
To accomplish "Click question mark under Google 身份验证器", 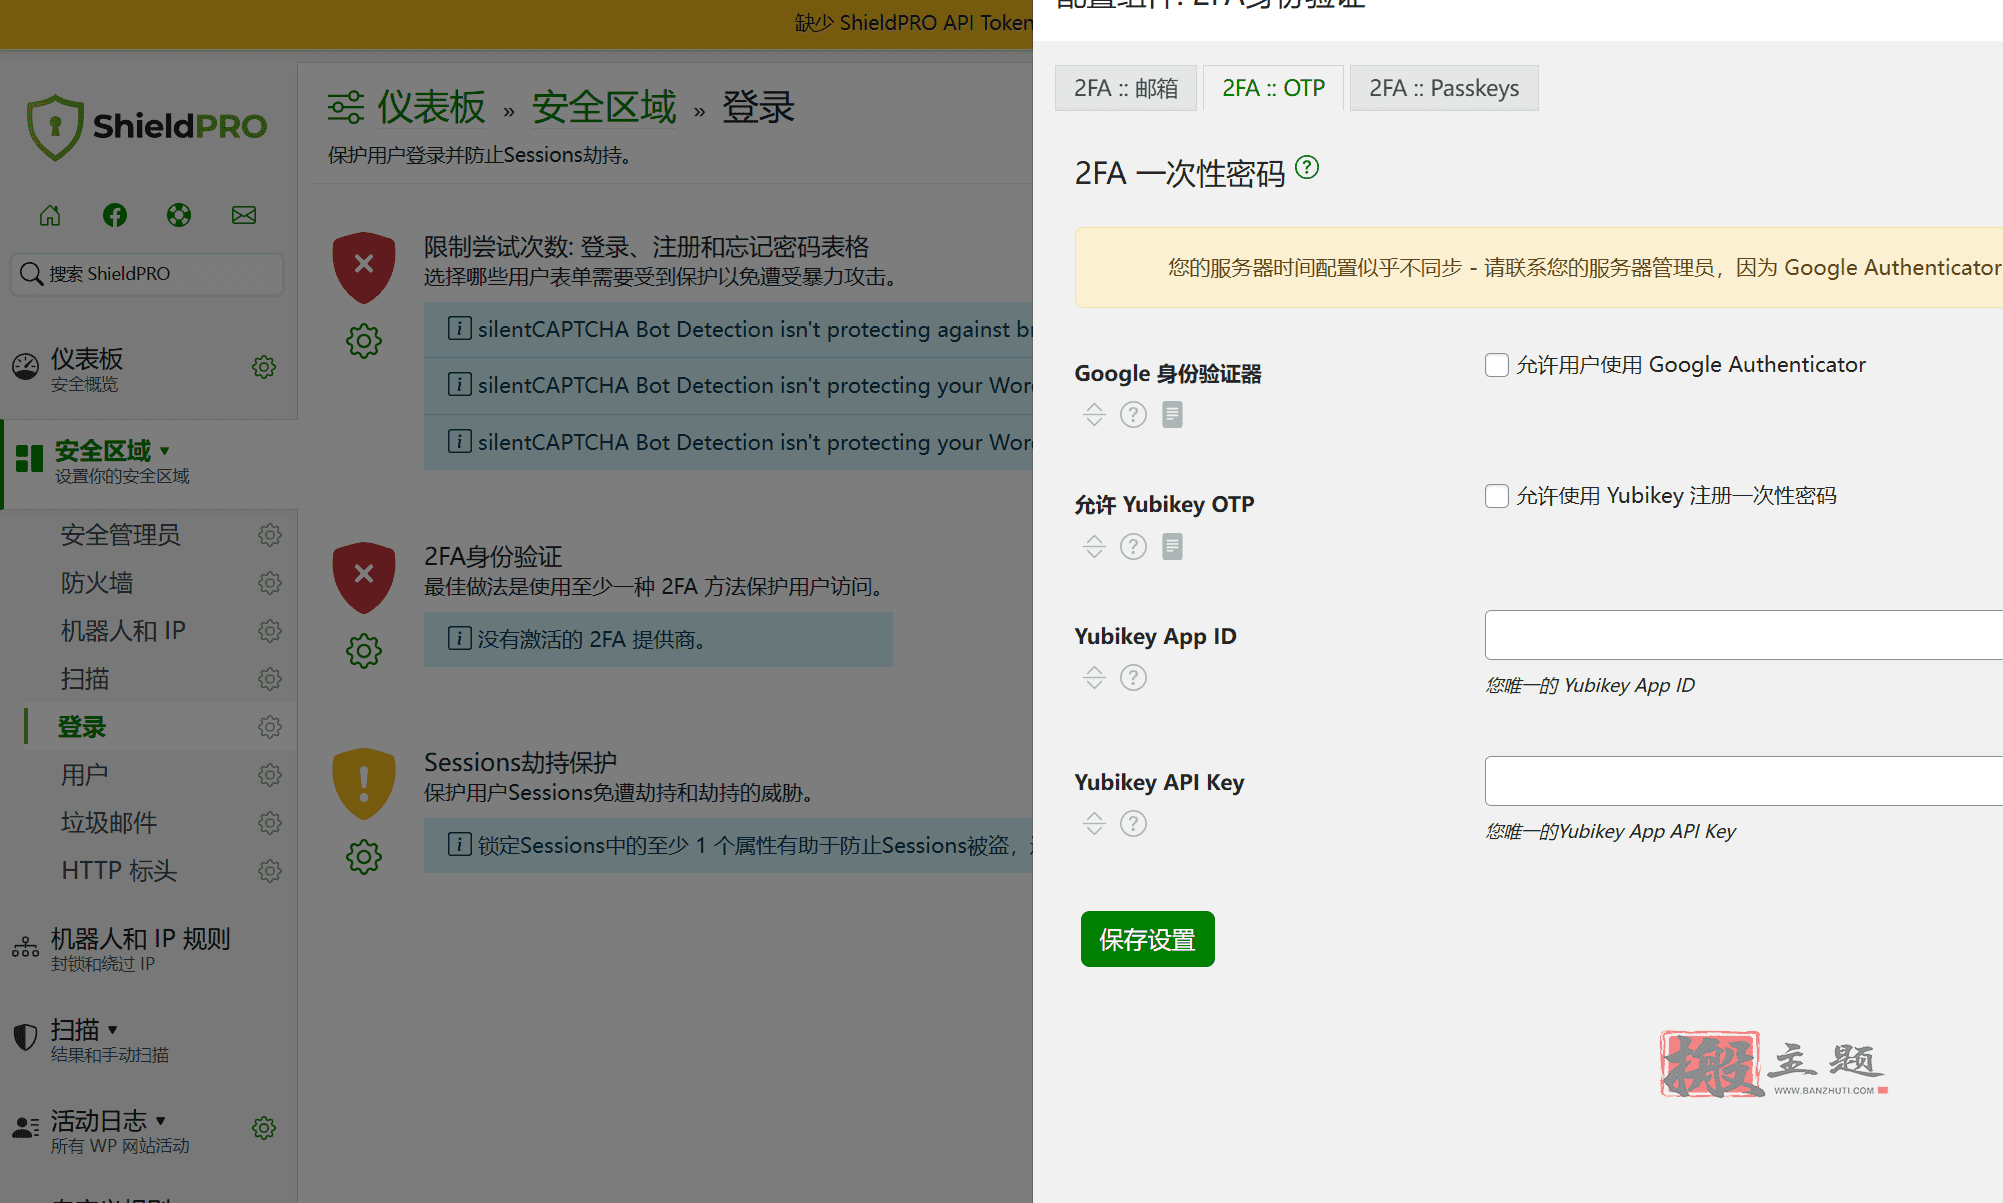I will point(1133,415).
